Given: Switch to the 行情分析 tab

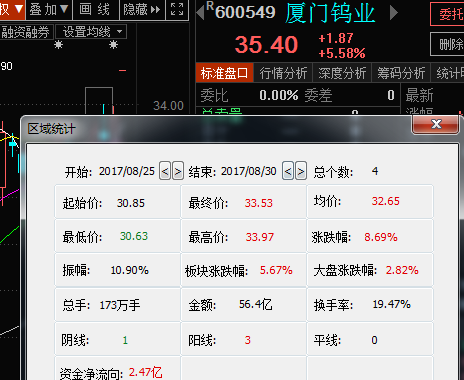Looking at the screenshot, I should [x=283, y=73].
